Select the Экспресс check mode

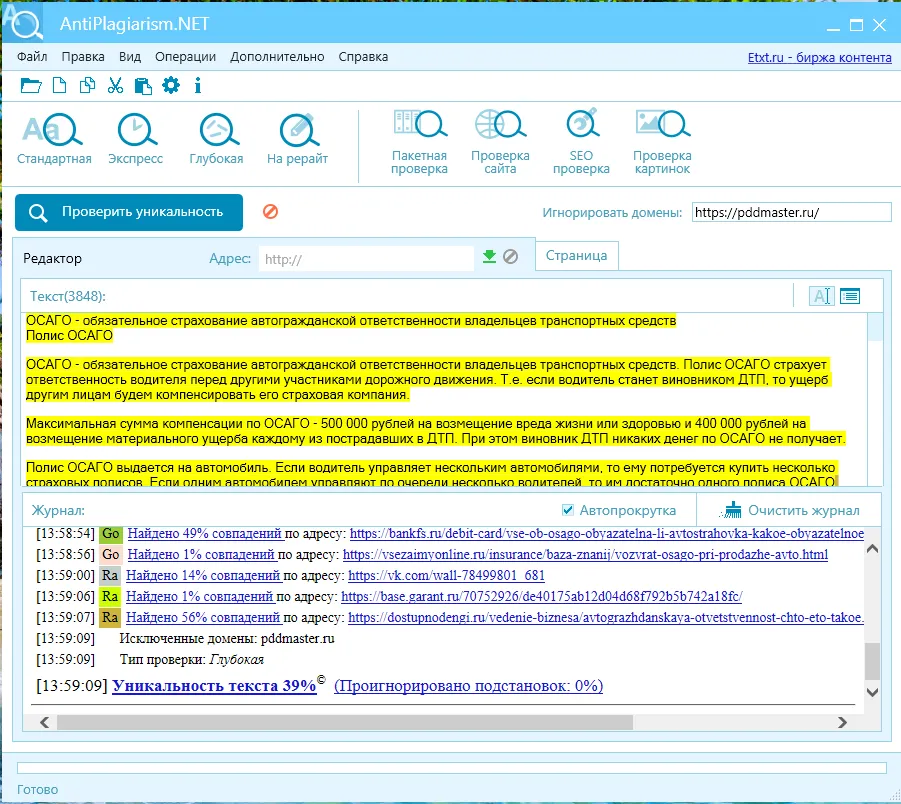pyautogui.click(x=136, y=140)
